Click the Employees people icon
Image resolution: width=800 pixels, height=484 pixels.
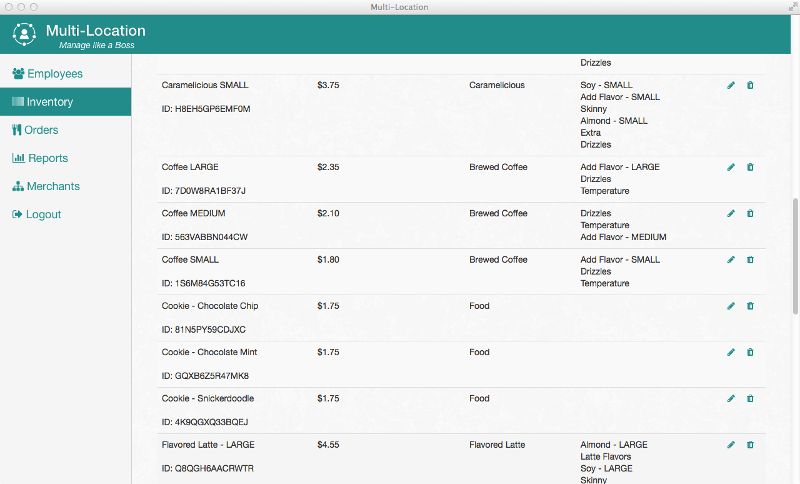point(18,73)
